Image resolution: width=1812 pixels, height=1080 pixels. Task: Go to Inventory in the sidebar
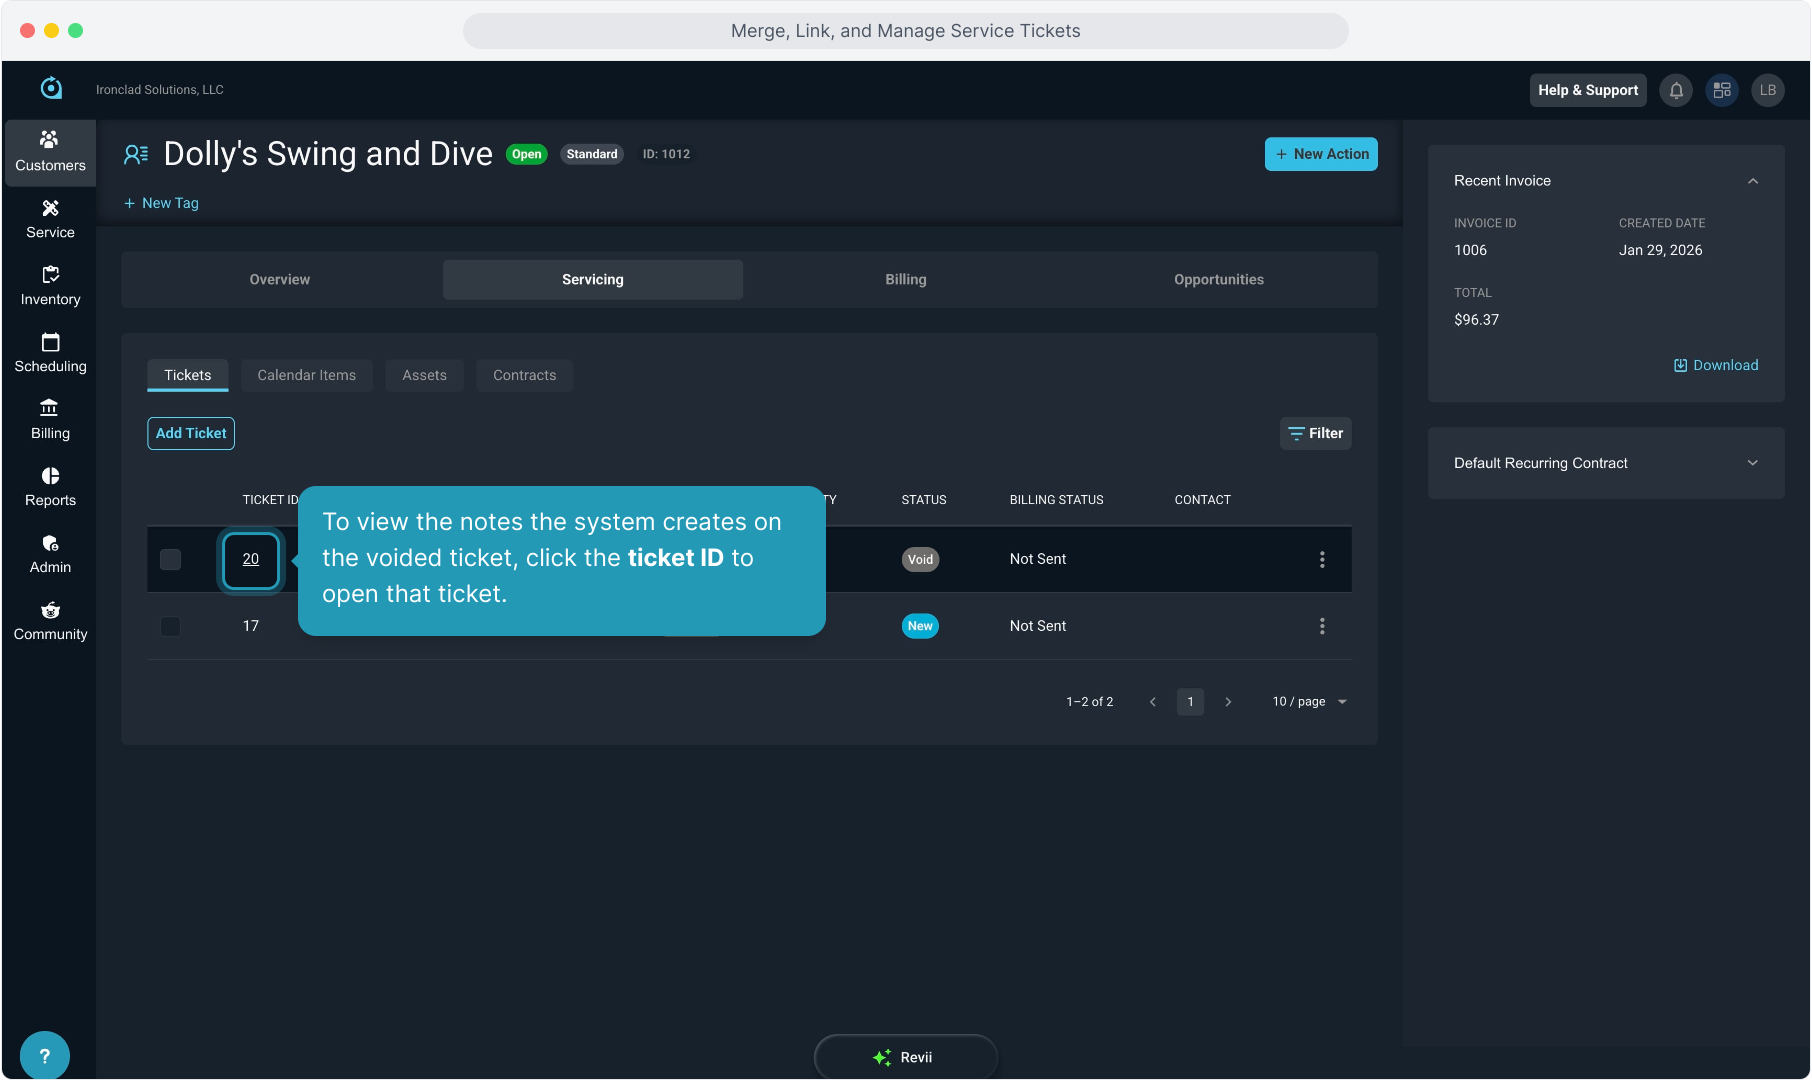coord(50,286)
